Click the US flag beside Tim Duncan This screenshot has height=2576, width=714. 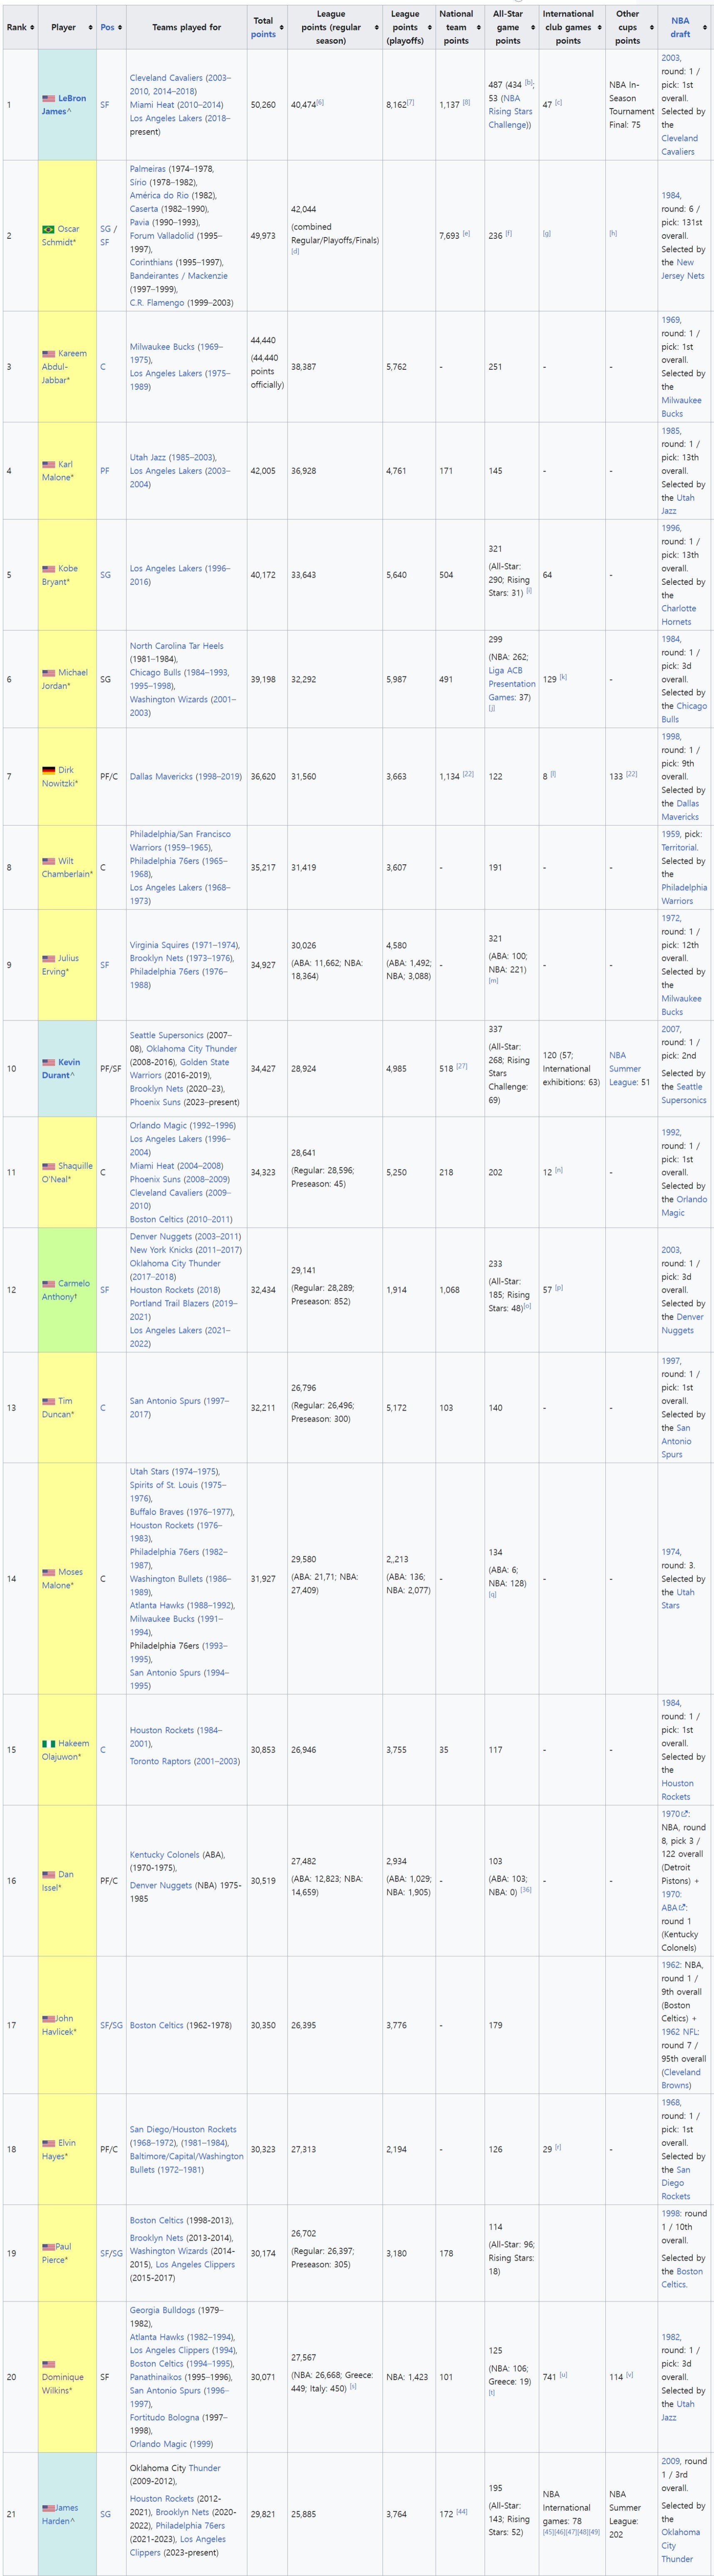48,1401
